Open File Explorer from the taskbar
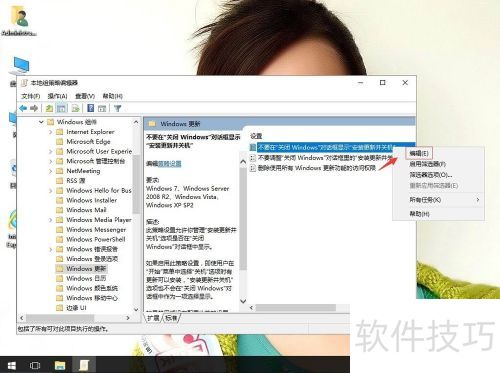Viewport: 500px width, 373px height. coord(60,365)
